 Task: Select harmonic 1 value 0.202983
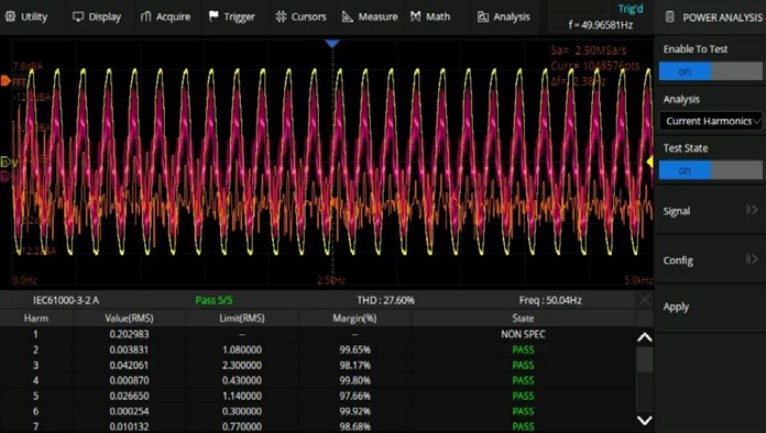pos(129,334)
